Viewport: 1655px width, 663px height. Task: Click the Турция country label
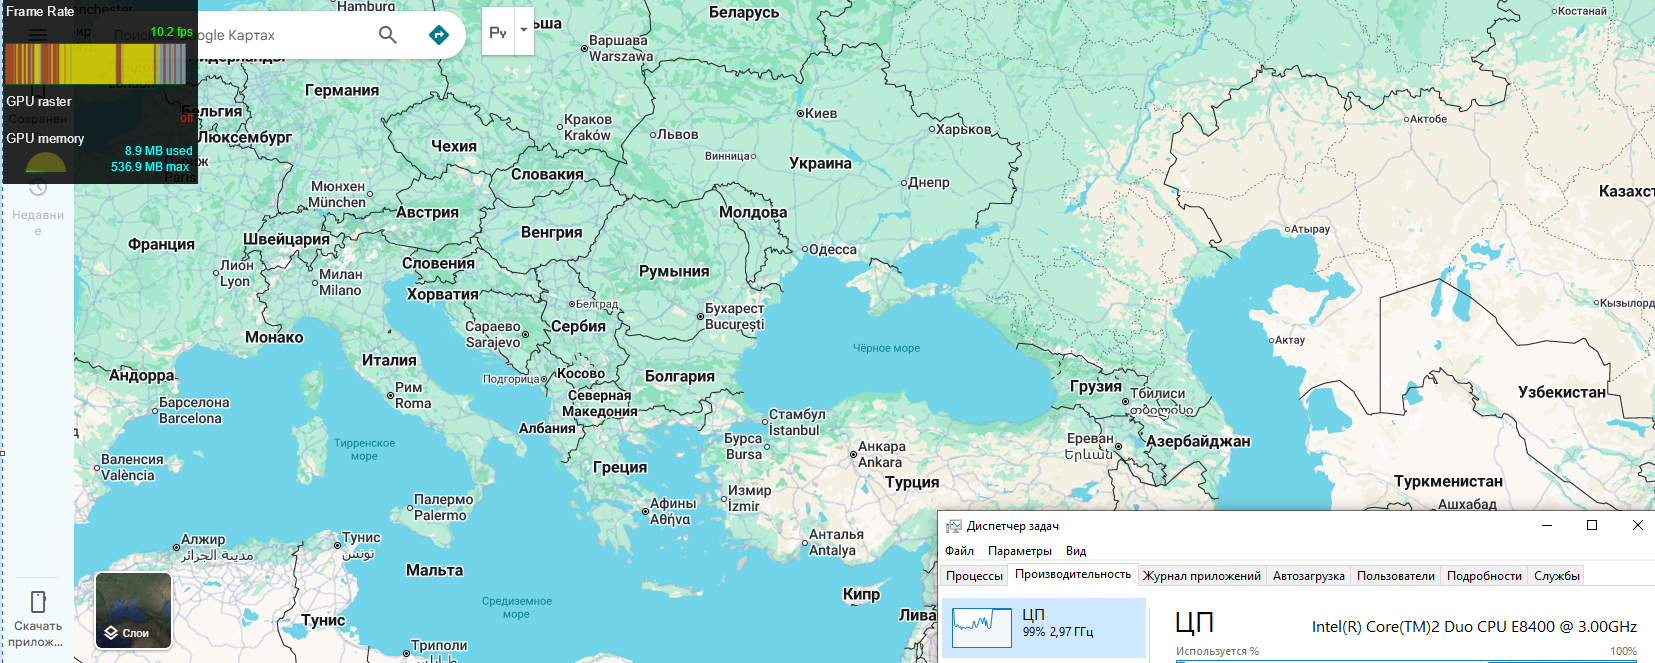click(x=912, y=482)
